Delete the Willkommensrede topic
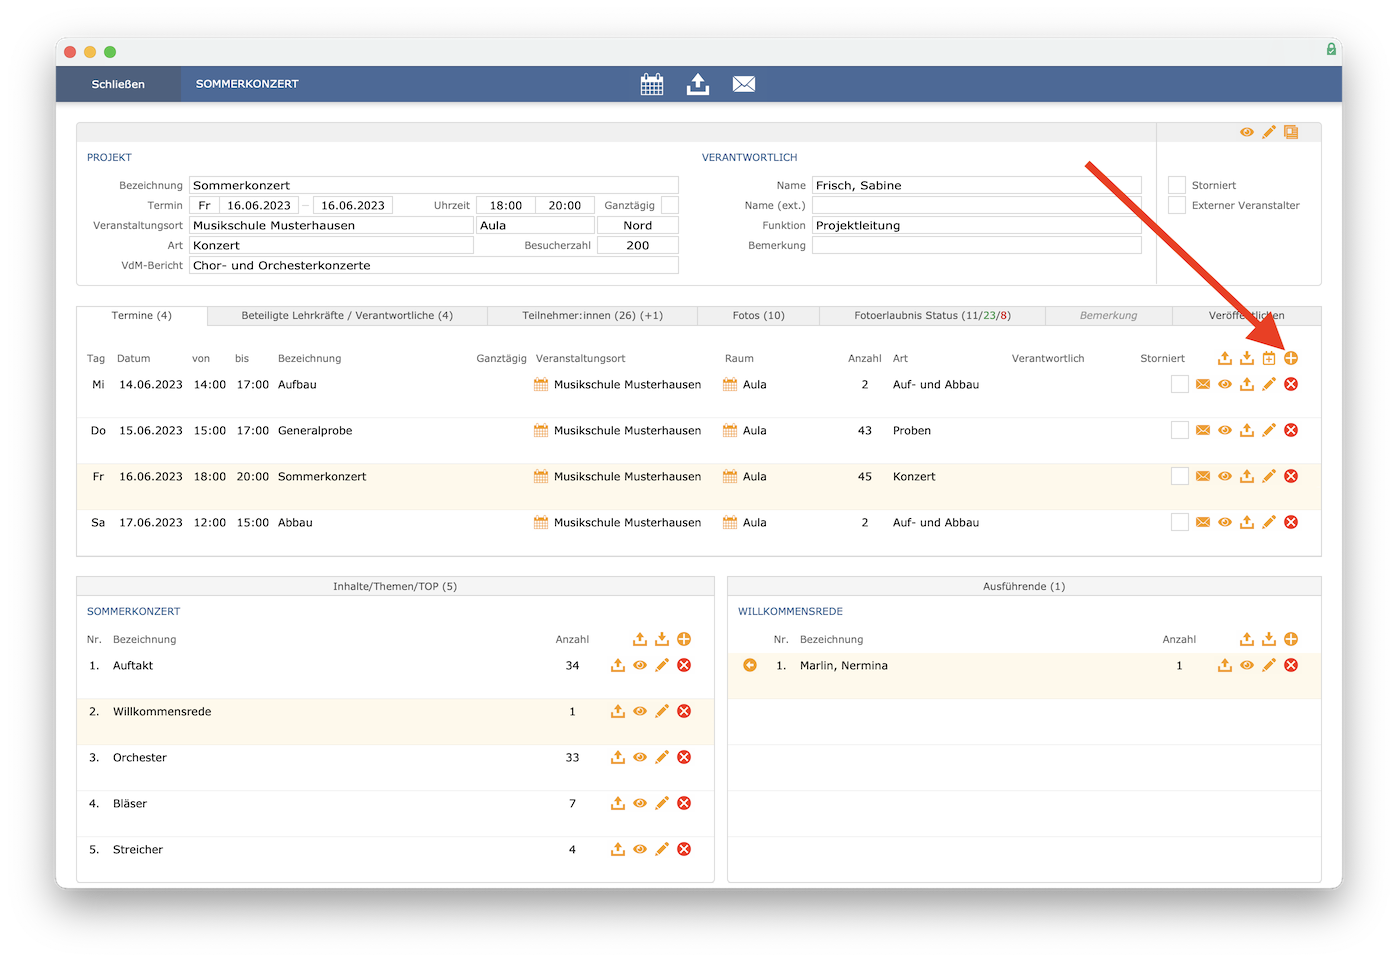The width and height of the screenshot is (1398, 962). click(684, 711)
